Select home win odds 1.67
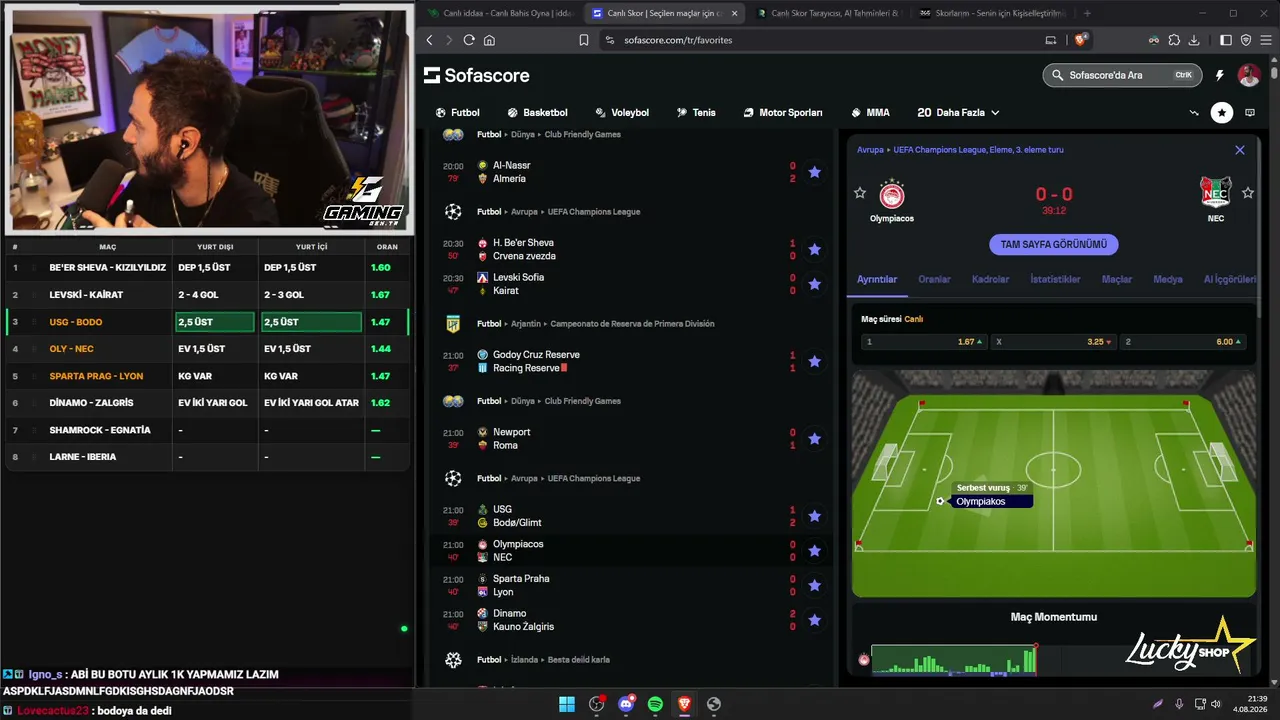Image resolution: width=1280 pixels, height=720 pixels. 924,342
